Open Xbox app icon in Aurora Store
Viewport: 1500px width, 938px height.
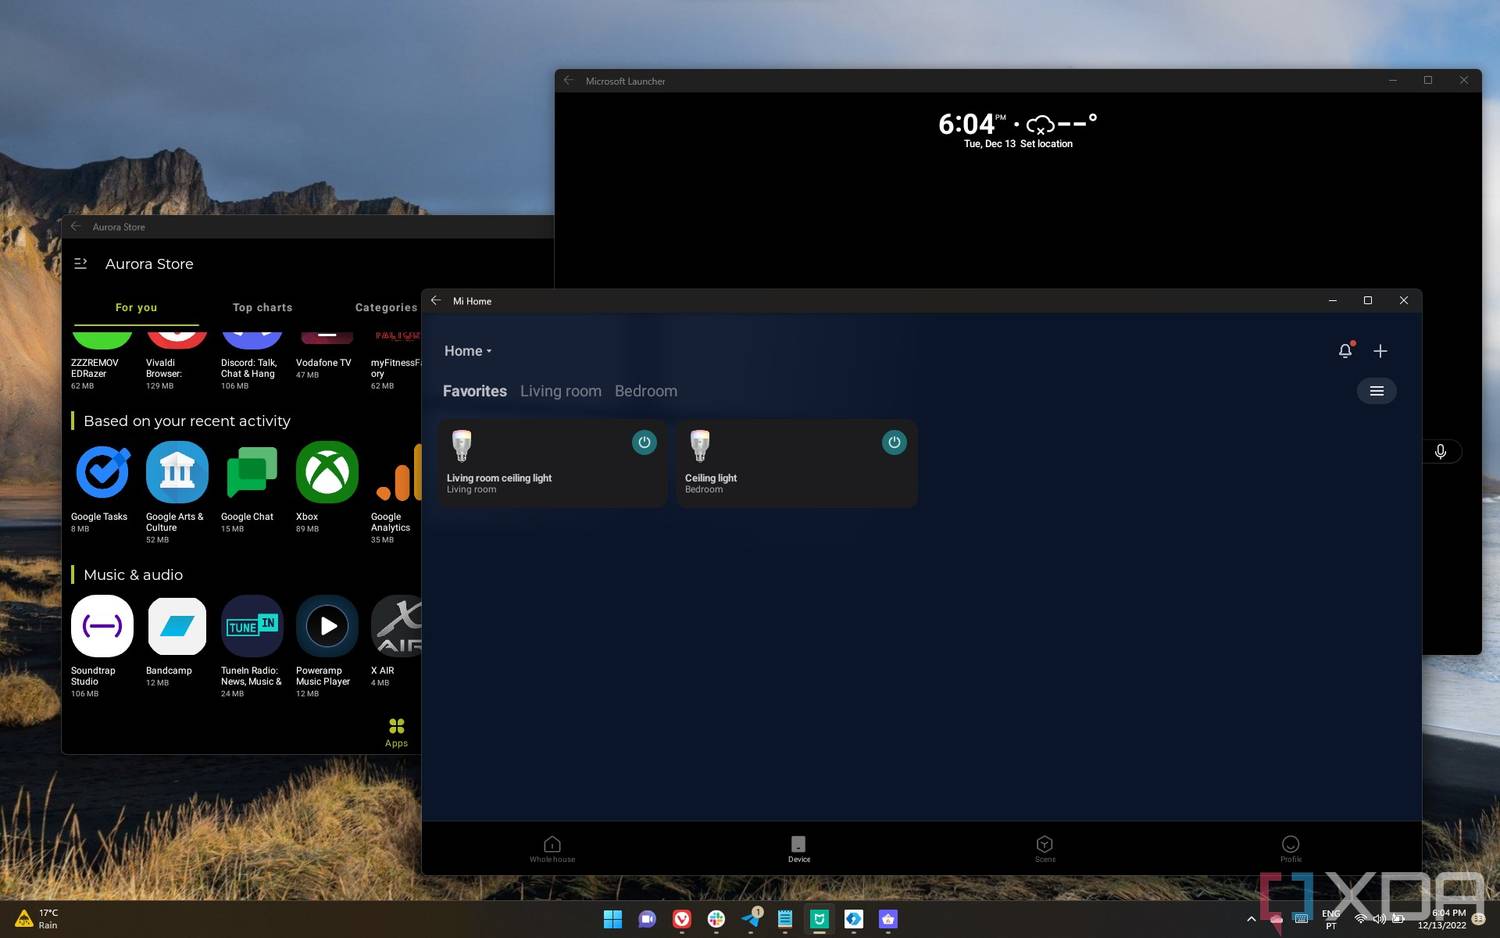coord(327,472)
